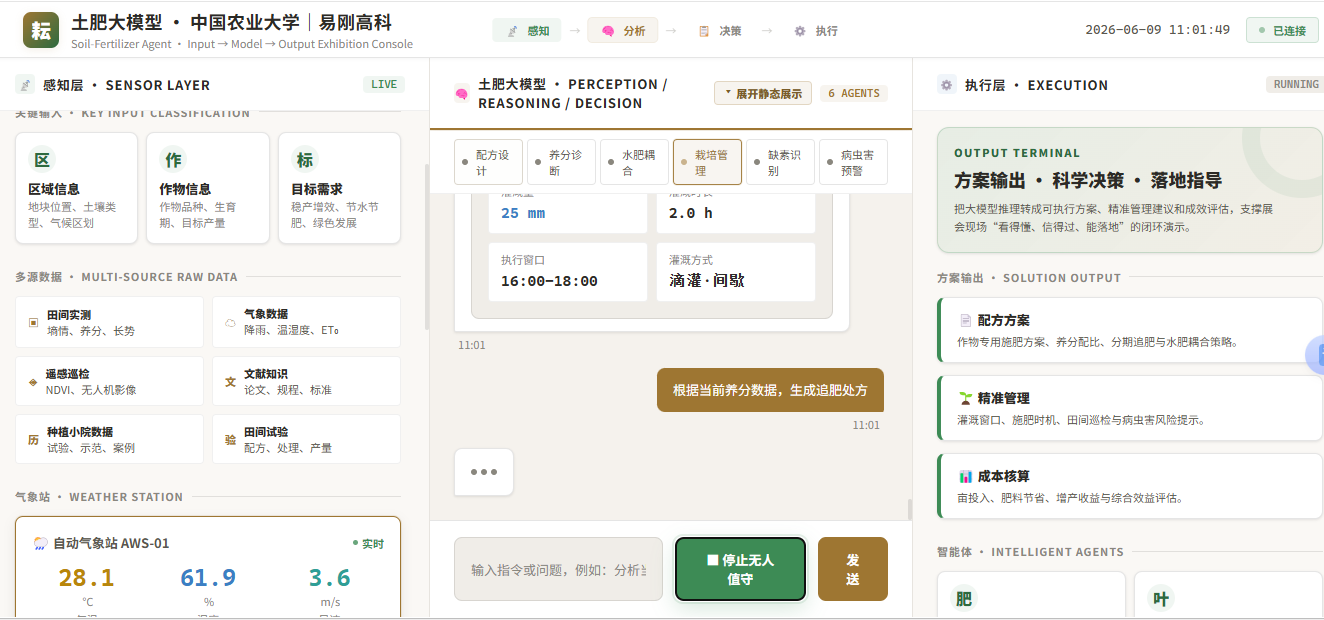This screenshot has height=620, width=1324.
Task: Click the blue floating widget at right edge
Action: [x=1316, y=354]
